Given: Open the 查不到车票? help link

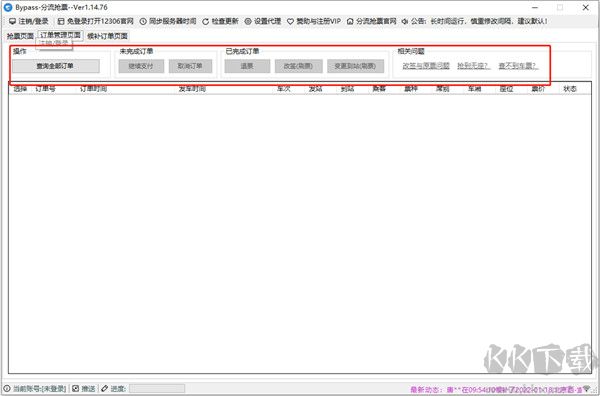Looking at the screenshot, I should click(x=519, y=66).
